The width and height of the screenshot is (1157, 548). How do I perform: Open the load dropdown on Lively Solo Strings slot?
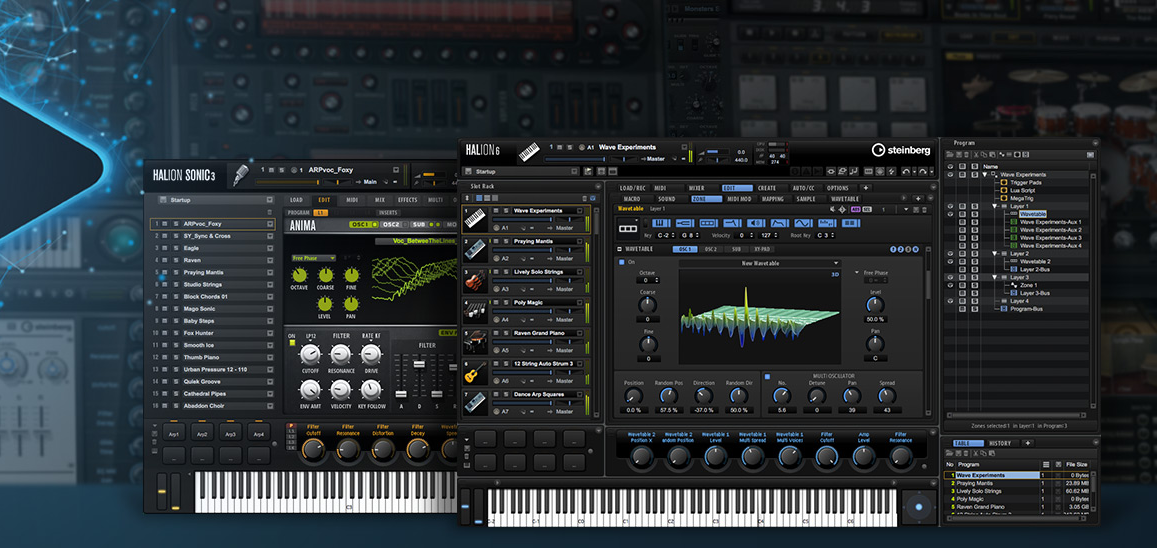(x=579, y=272)
